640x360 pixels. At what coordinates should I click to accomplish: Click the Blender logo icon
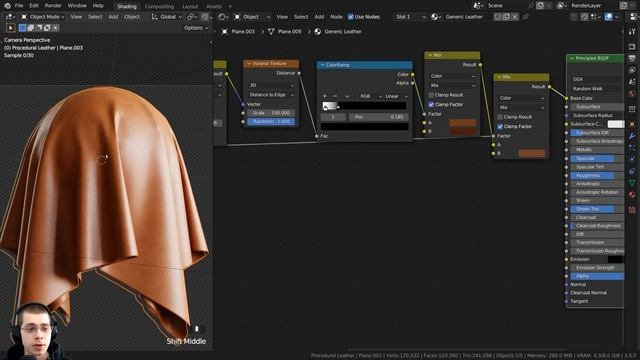pyautogui.click(x=7, y=6)
